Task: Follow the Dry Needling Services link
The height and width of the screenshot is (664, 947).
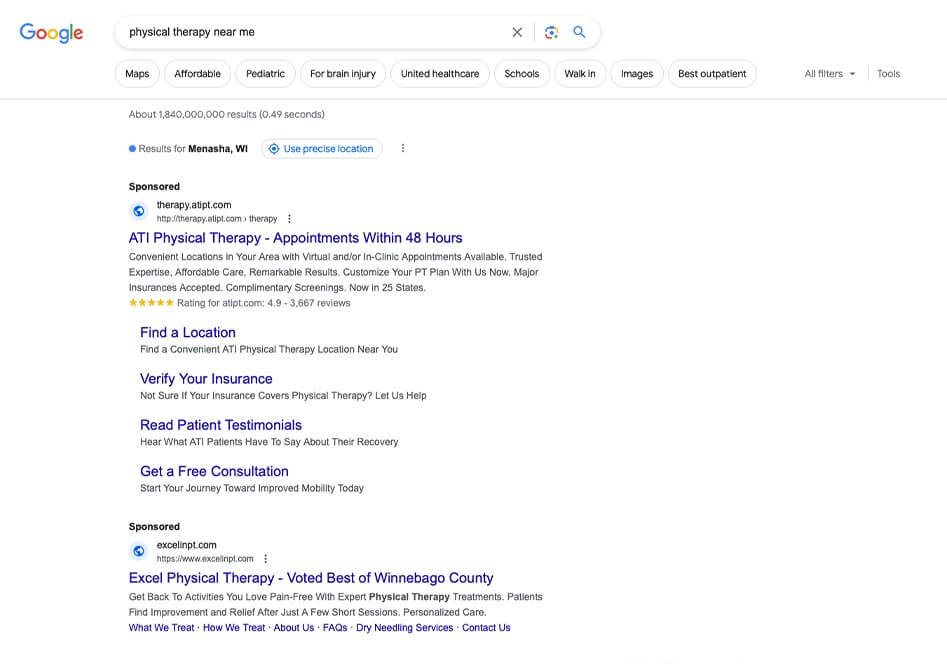Action: coord(404,628)
